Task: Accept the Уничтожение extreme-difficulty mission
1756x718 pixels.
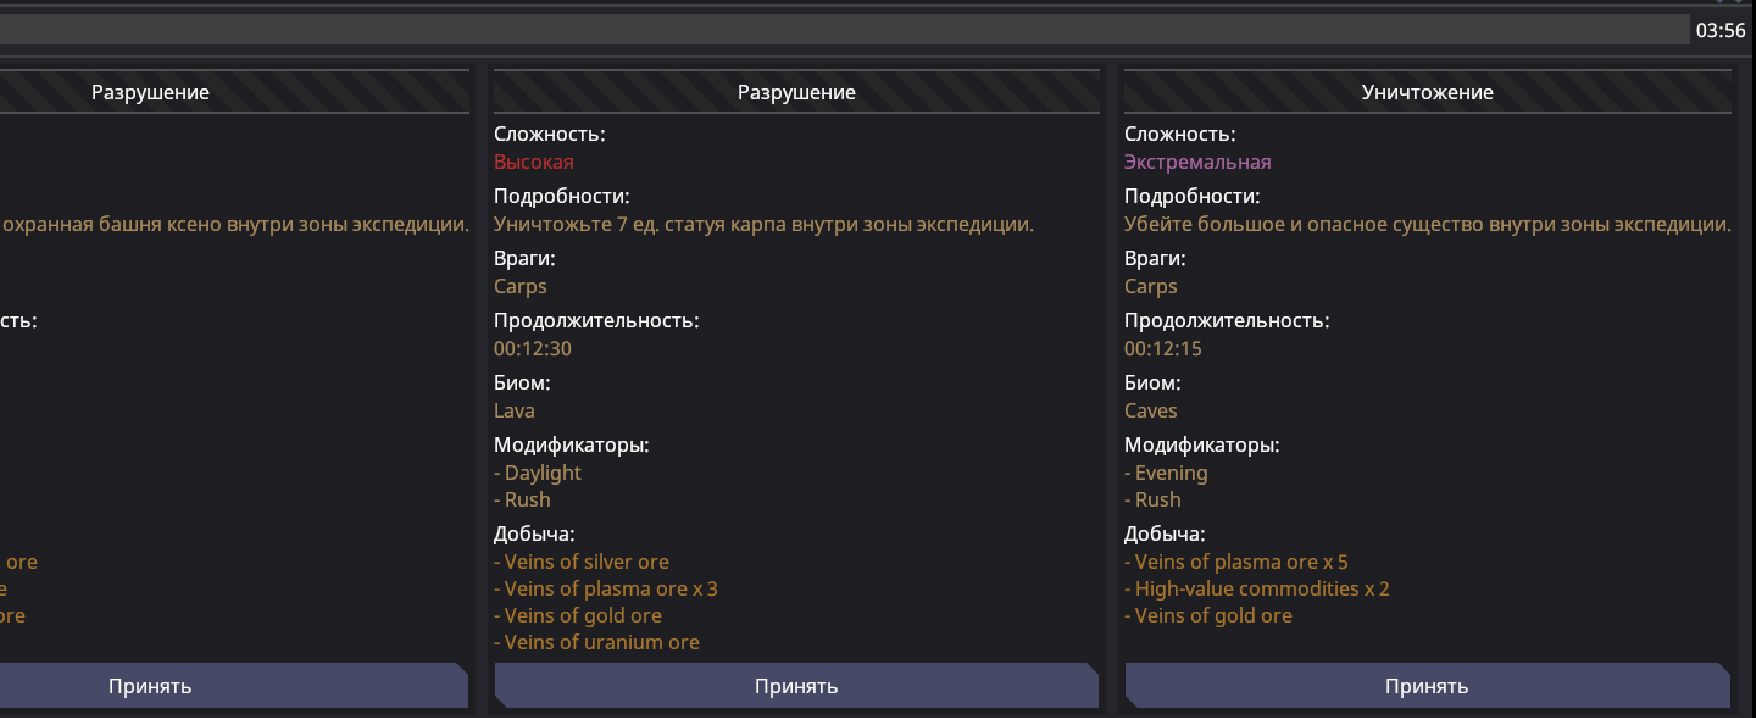Action: 1426,686
